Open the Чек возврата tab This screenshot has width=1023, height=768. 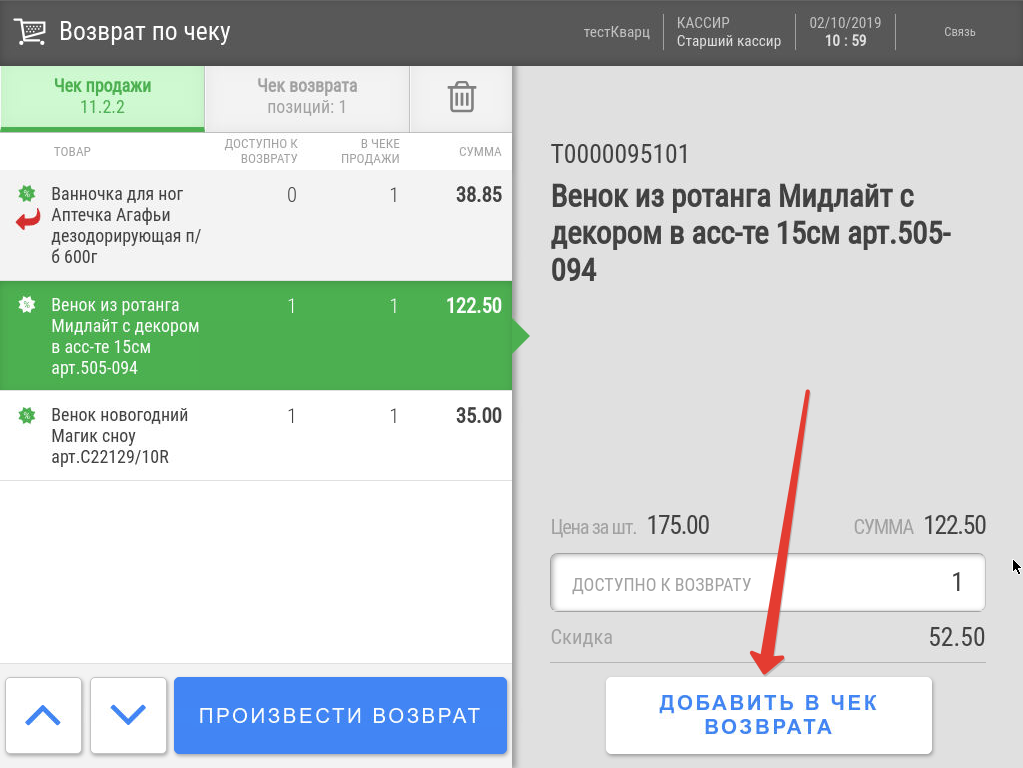[x=307, y=97]
